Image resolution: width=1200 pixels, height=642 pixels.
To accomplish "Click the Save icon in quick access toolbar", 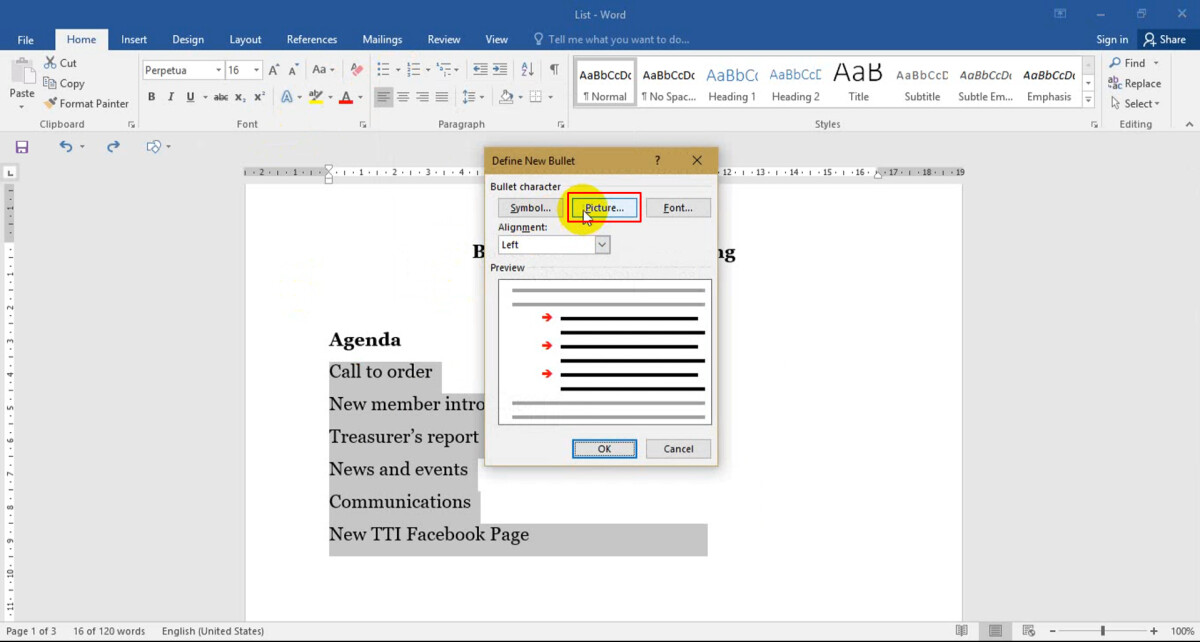I will [x=22, y=146].
